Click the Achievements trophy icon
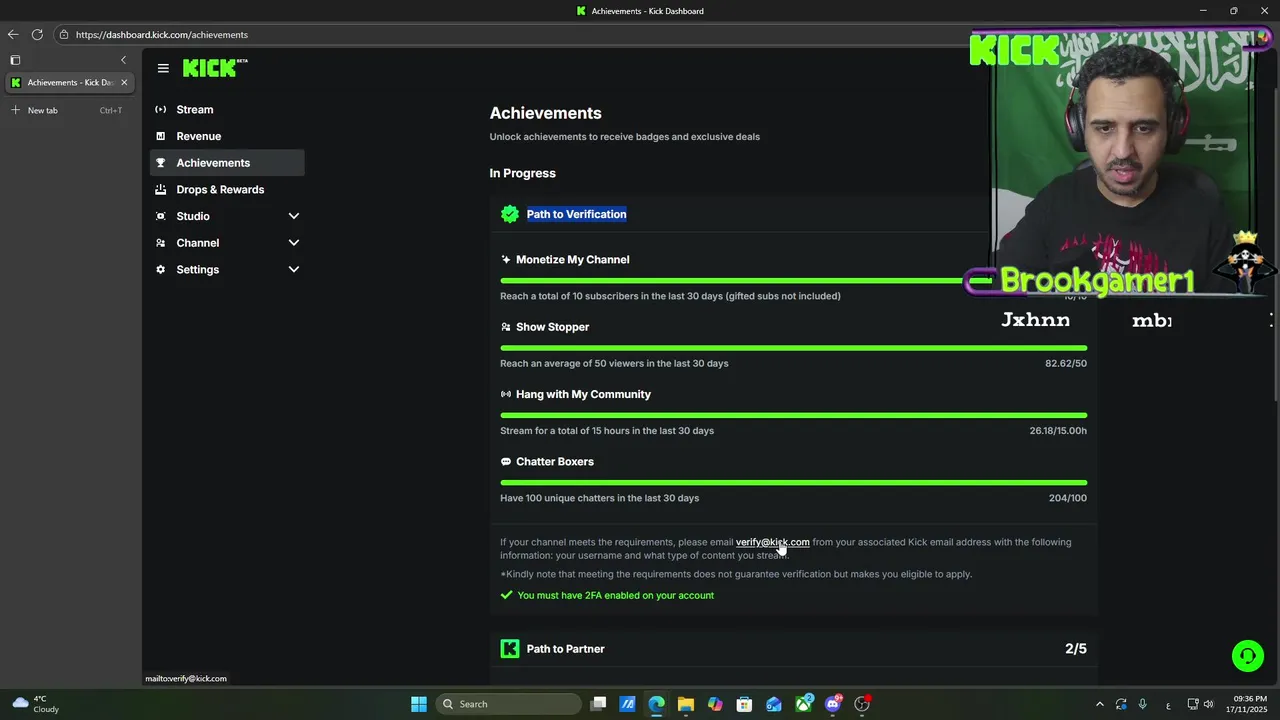 (x=161, y=163)
